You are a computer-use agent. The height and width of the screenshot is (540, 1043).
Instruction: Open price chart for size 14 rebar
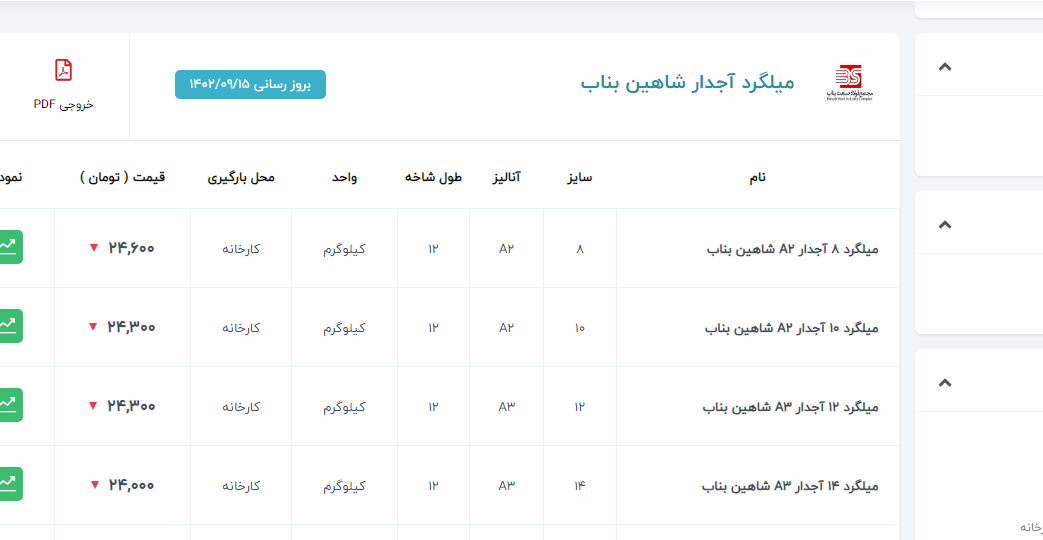pos(9,484)
